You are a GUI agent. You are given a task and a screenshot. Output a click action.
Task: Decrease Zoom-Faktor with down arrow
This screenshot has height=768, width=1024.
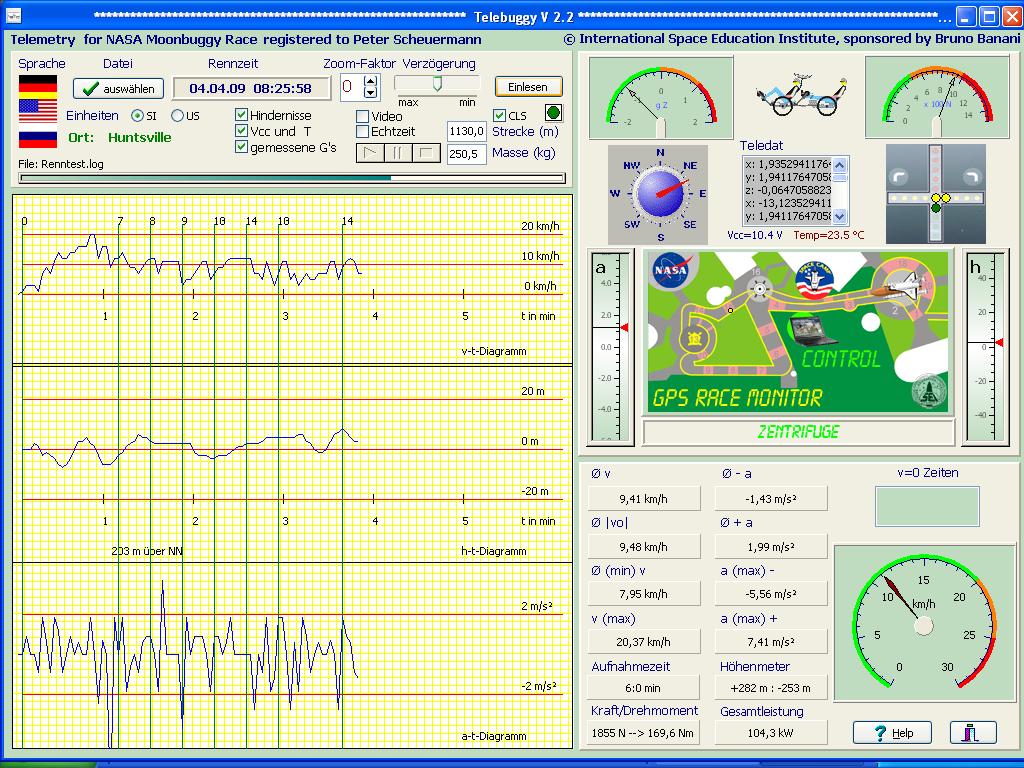(370, 93)
